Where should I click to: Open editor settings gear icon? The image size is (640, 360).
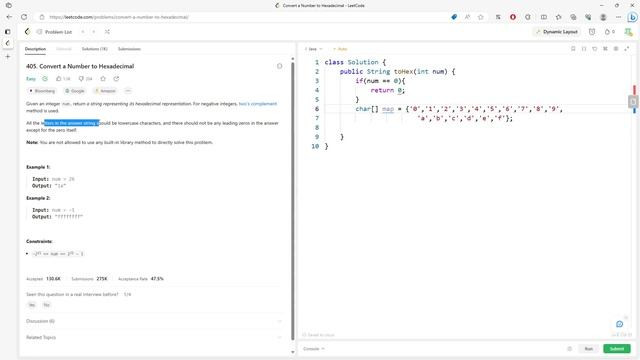pos(616,49)
